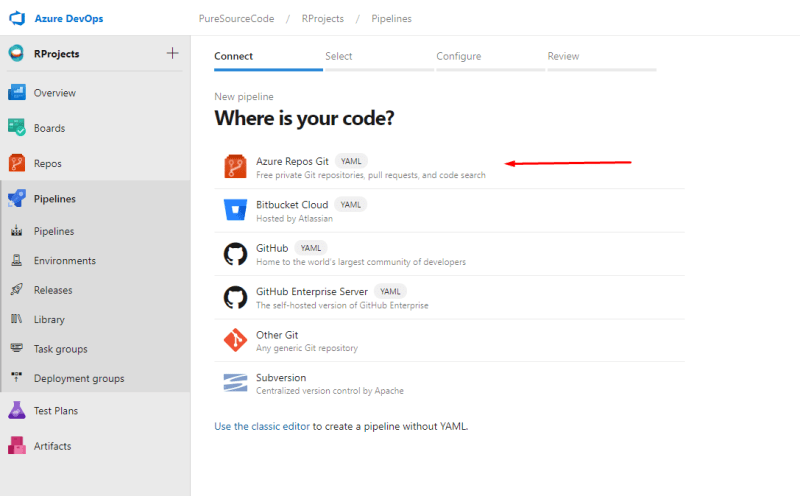This screenshot has width=800, height=496.
Task: Click the Azure Repos Git icon
Action: coord(235,167)
